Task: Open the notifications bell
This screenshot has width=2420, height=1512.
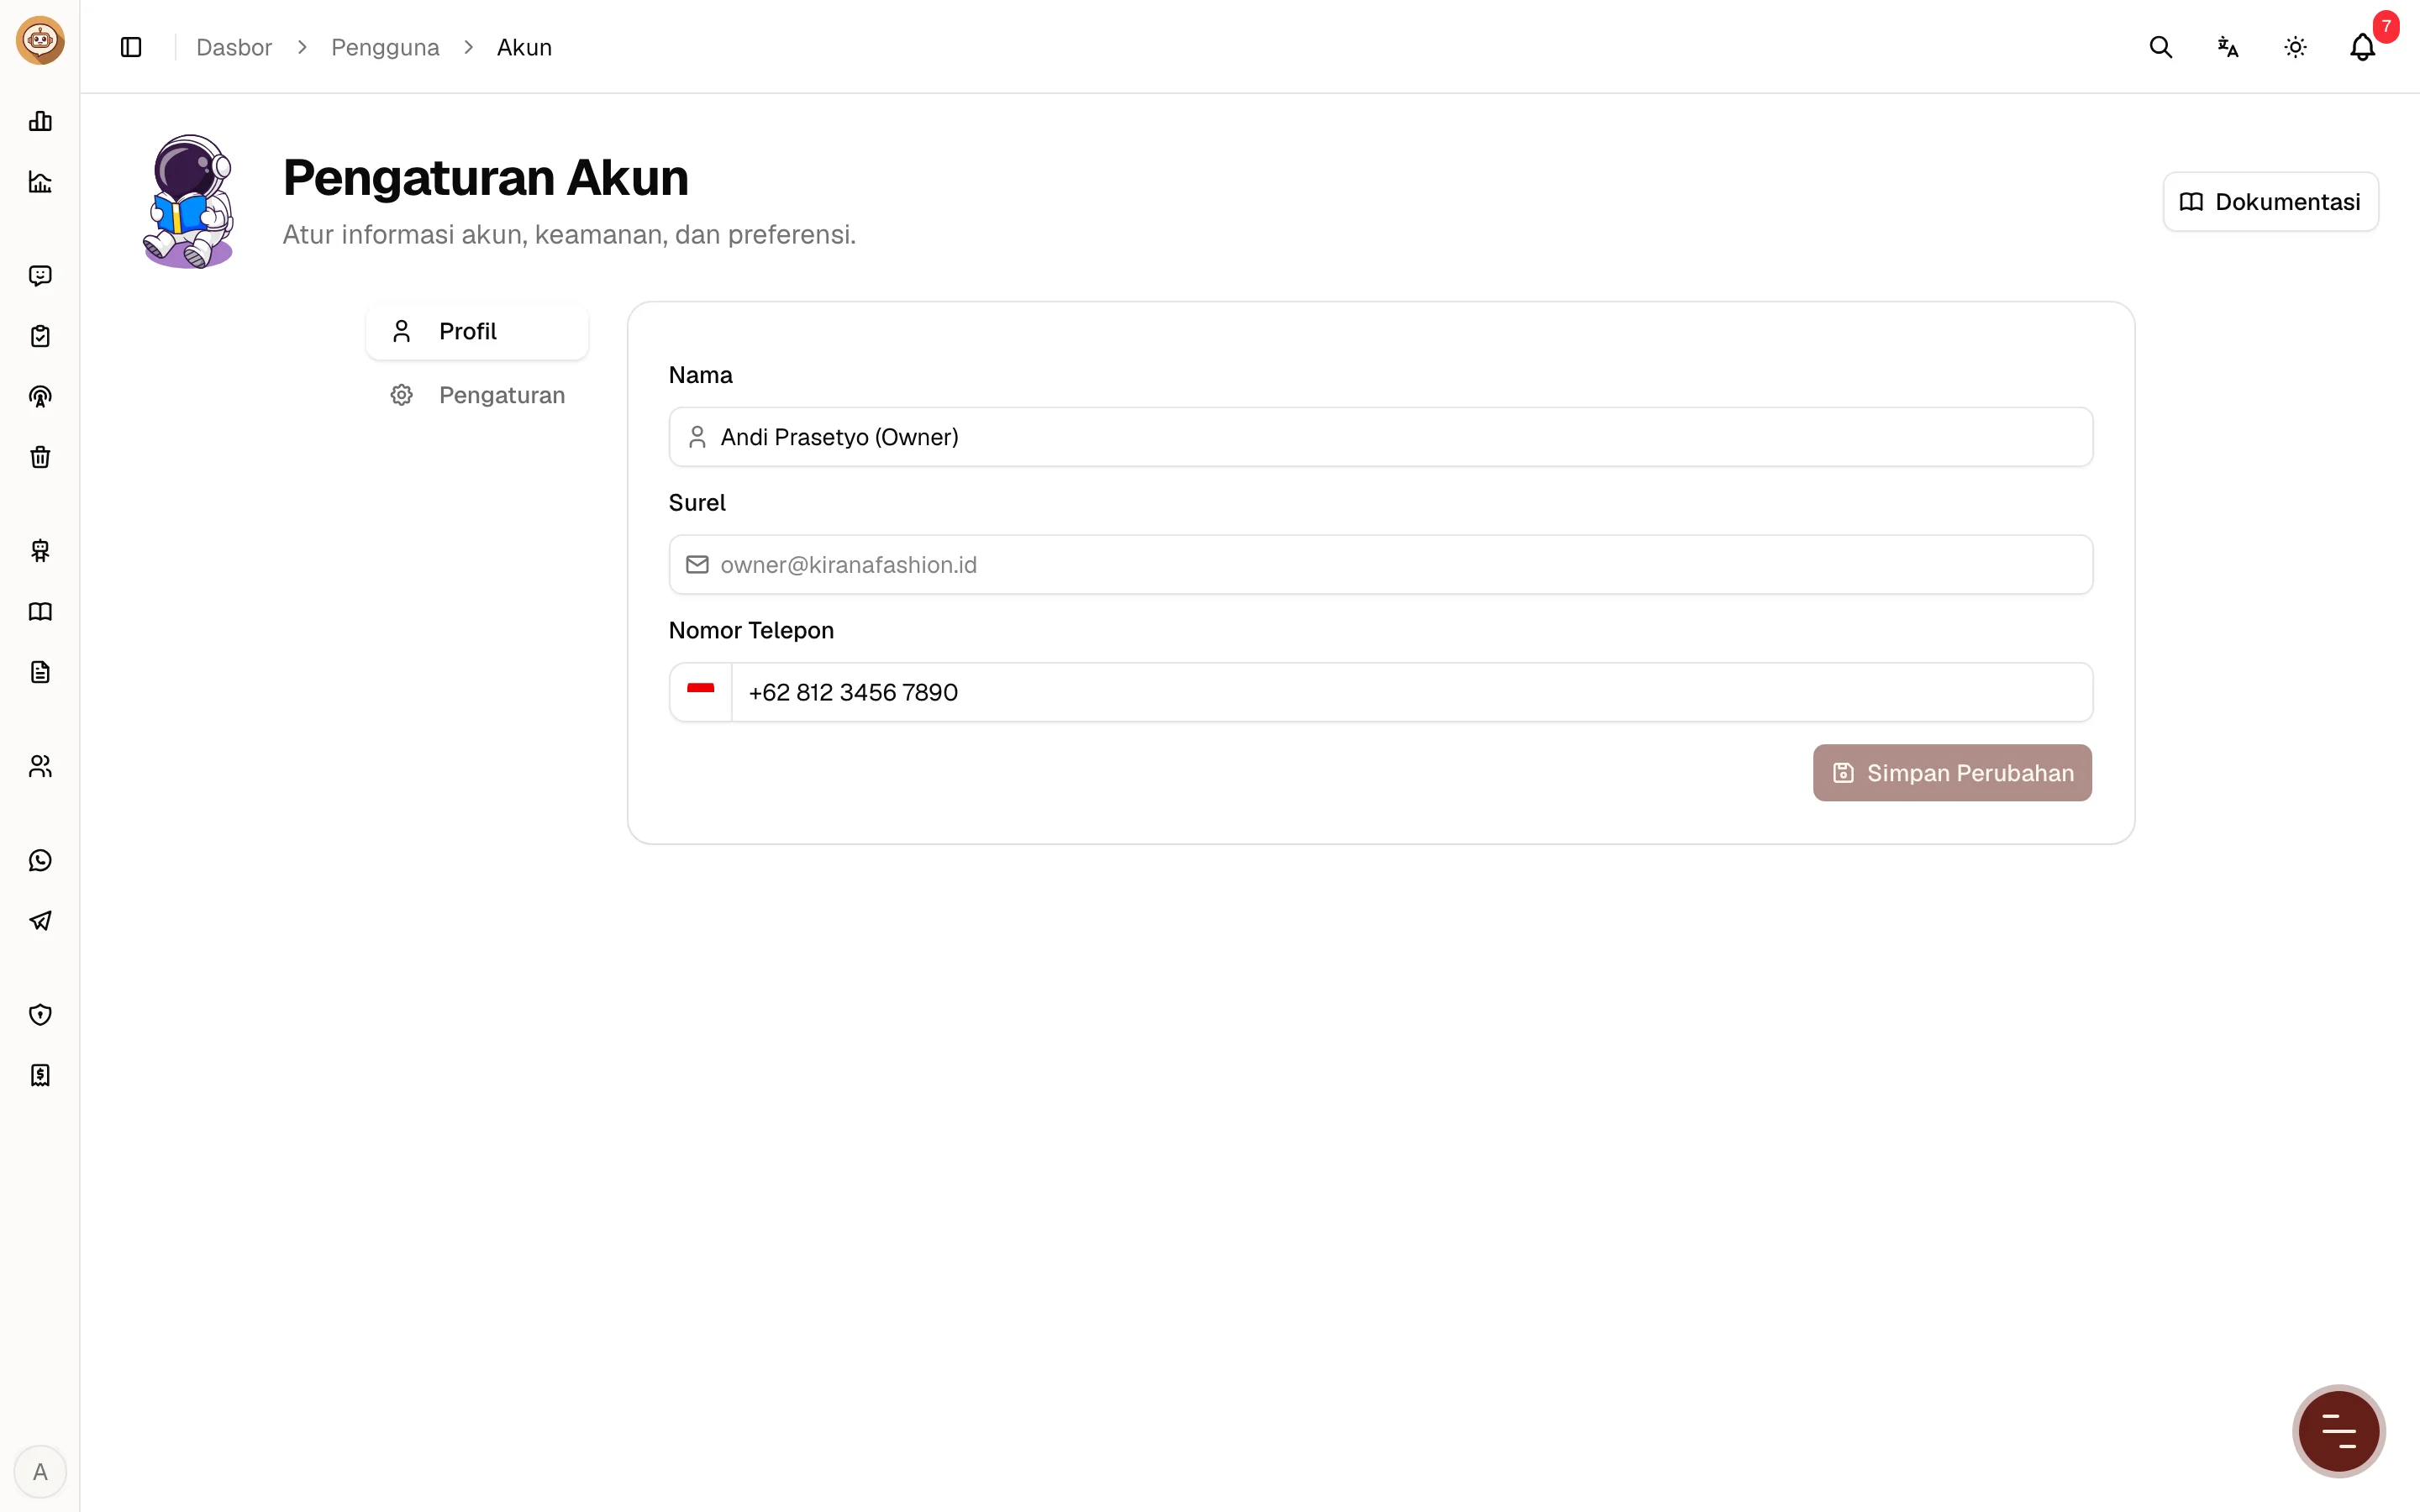Action: [x=2362, y=47]
